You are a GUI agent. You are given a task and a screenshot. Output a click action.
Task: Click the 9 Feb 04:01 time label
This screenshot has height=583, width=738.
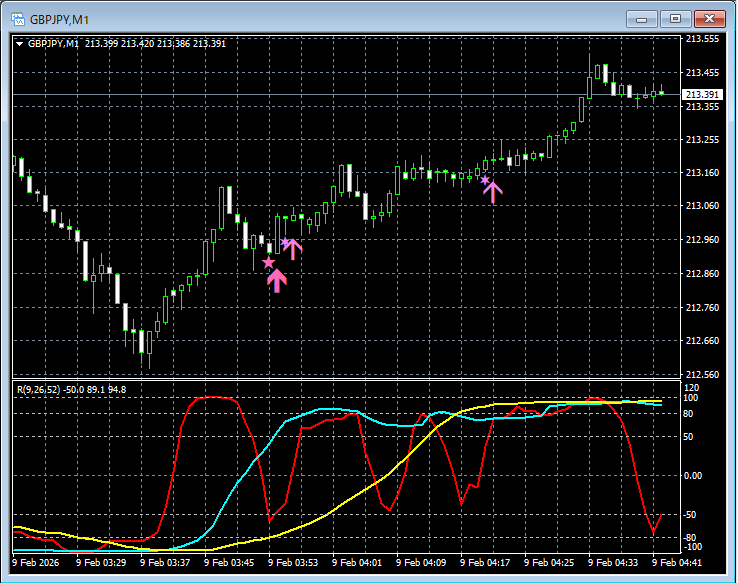357,563
